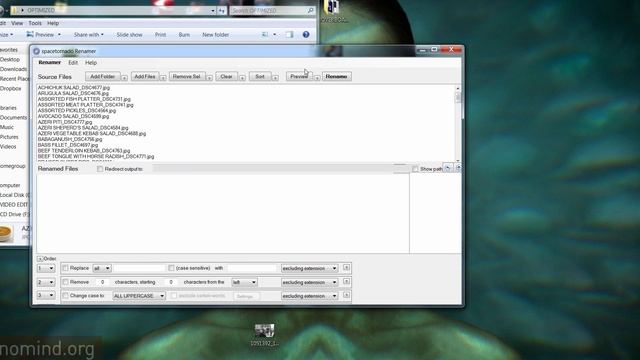Open order number 1 dropdown
640x360 pixels.
[46, 268]
